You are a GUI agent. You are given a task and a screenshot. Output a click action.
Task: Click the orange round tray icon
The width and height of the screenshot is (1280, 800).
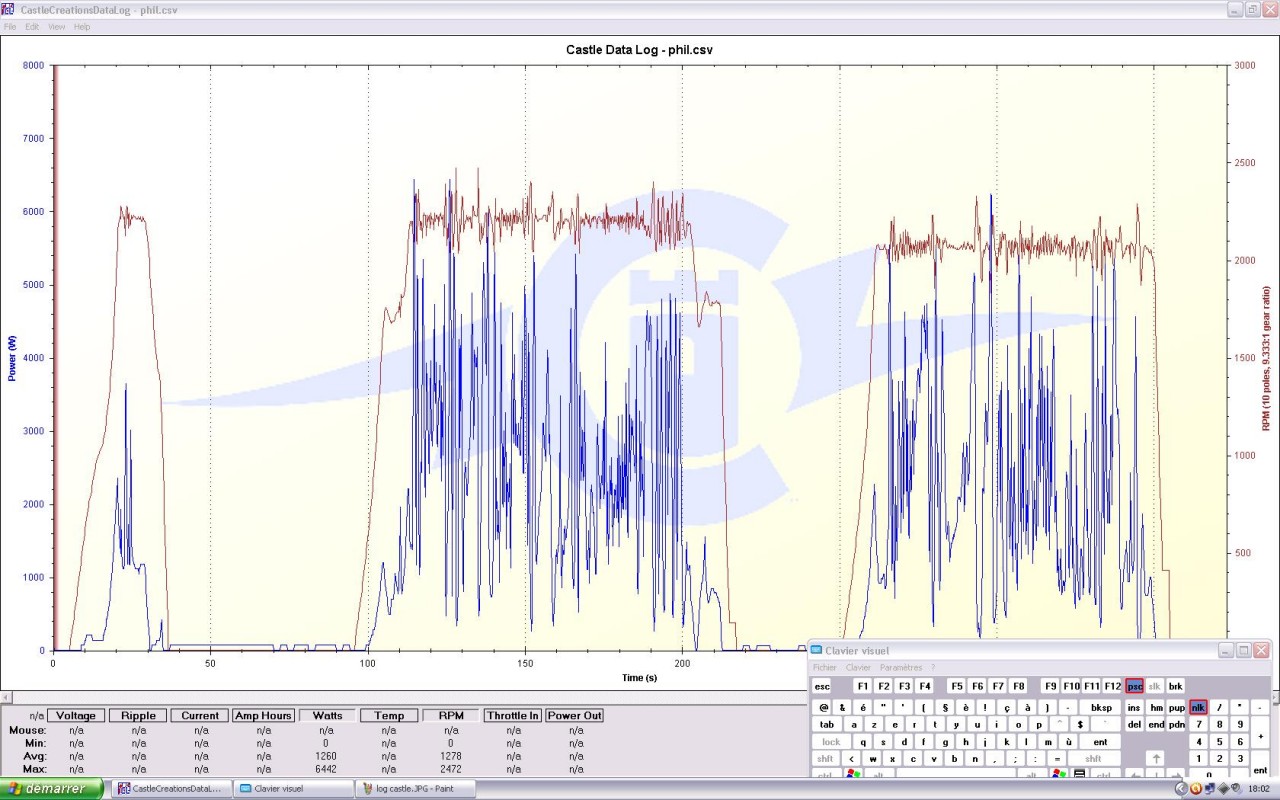(x=1195, y=789)
